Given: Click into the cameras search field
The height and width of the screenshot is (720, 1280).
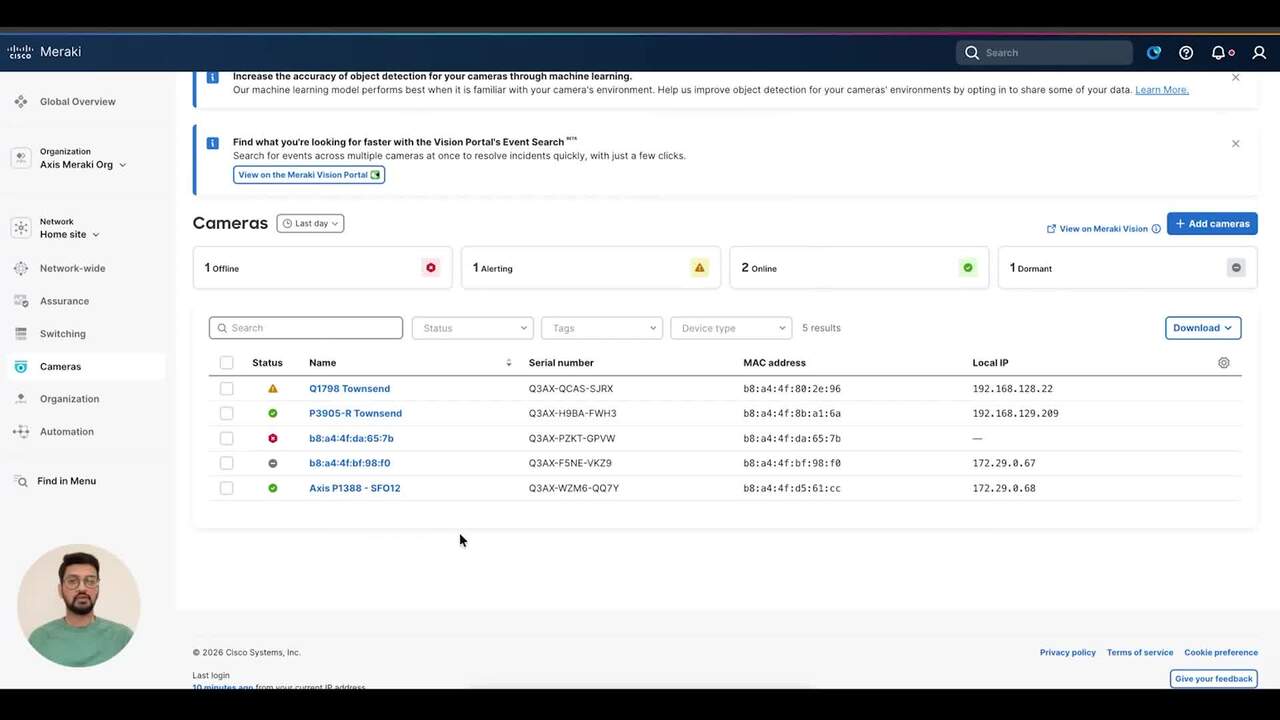Looking at the screenshot, I should [306, 328].
